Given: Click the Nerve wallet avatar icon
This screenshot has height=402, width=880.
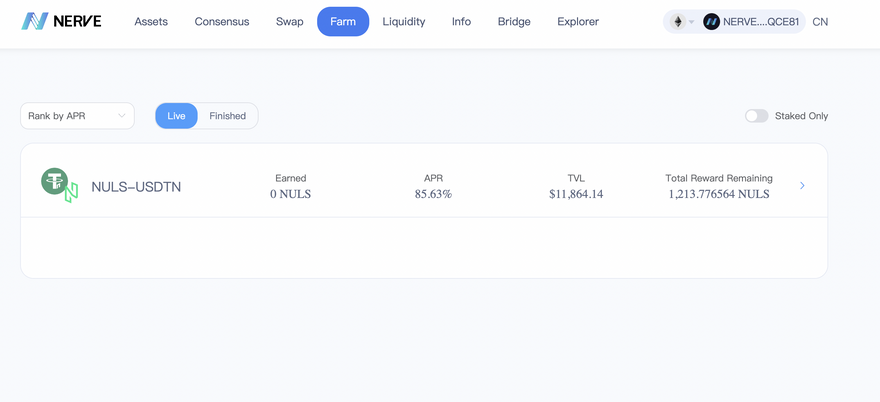Looking at the screenshot, I should click(x=712, y=22).
